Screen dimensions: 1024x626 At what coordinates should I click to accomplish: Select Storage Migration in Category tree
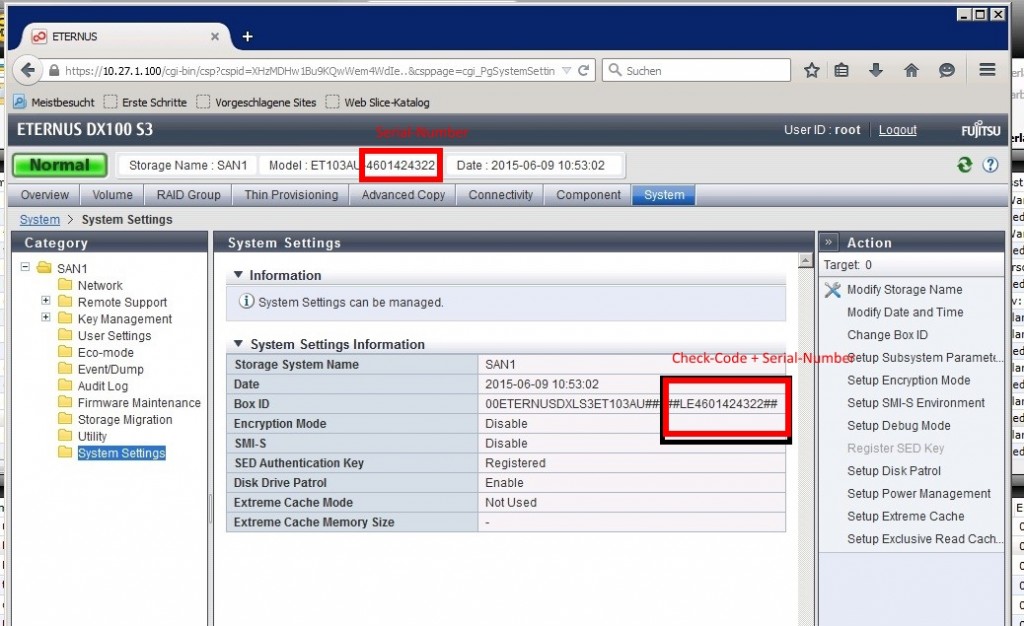click(125, 420)
